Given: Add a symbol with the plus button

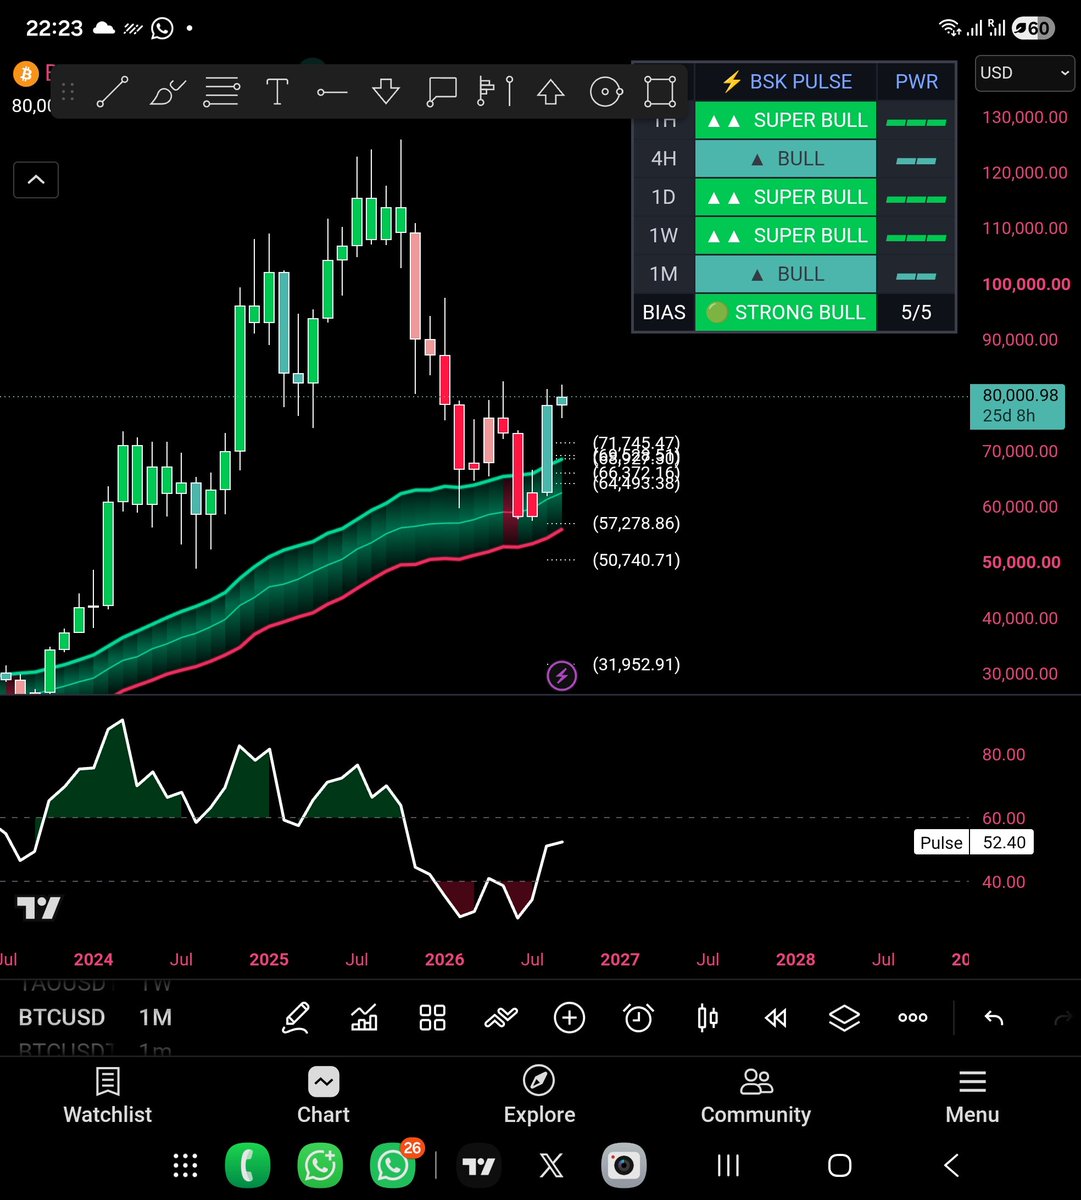Looking at the screenshot, I should pyautogui.click(x=569, y=1018).
